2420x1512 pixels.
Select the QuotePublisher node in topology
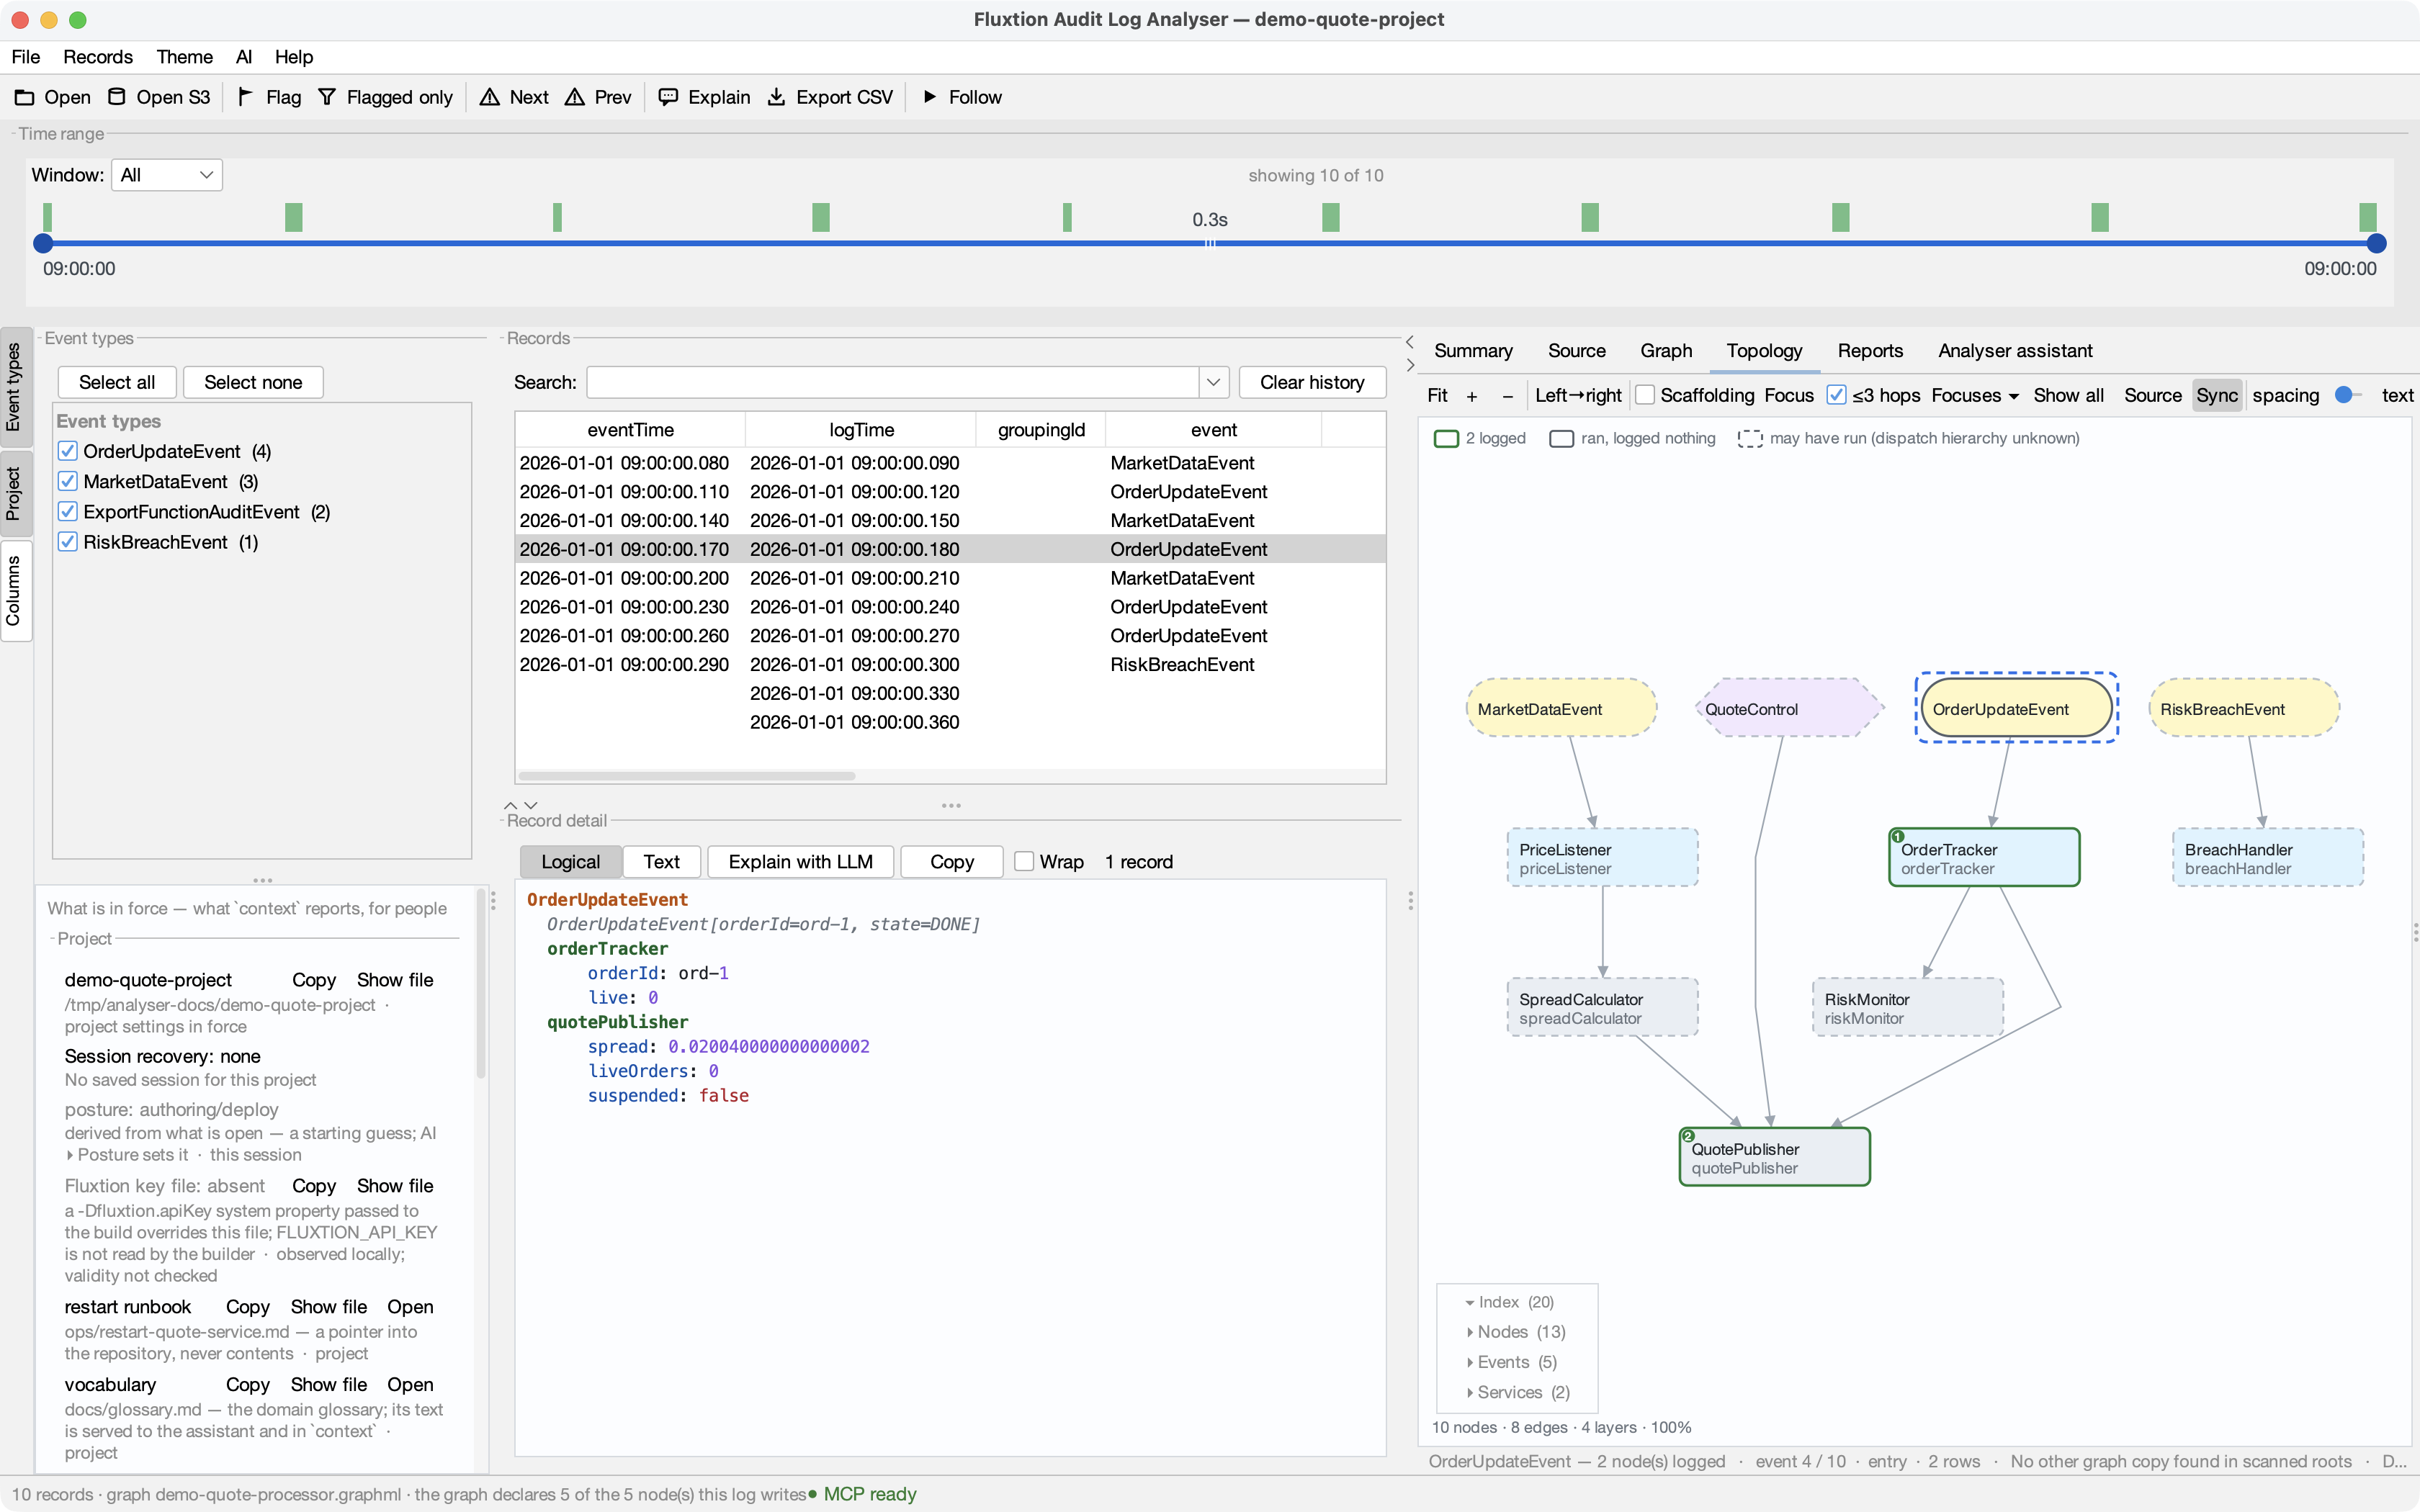1775,1158
